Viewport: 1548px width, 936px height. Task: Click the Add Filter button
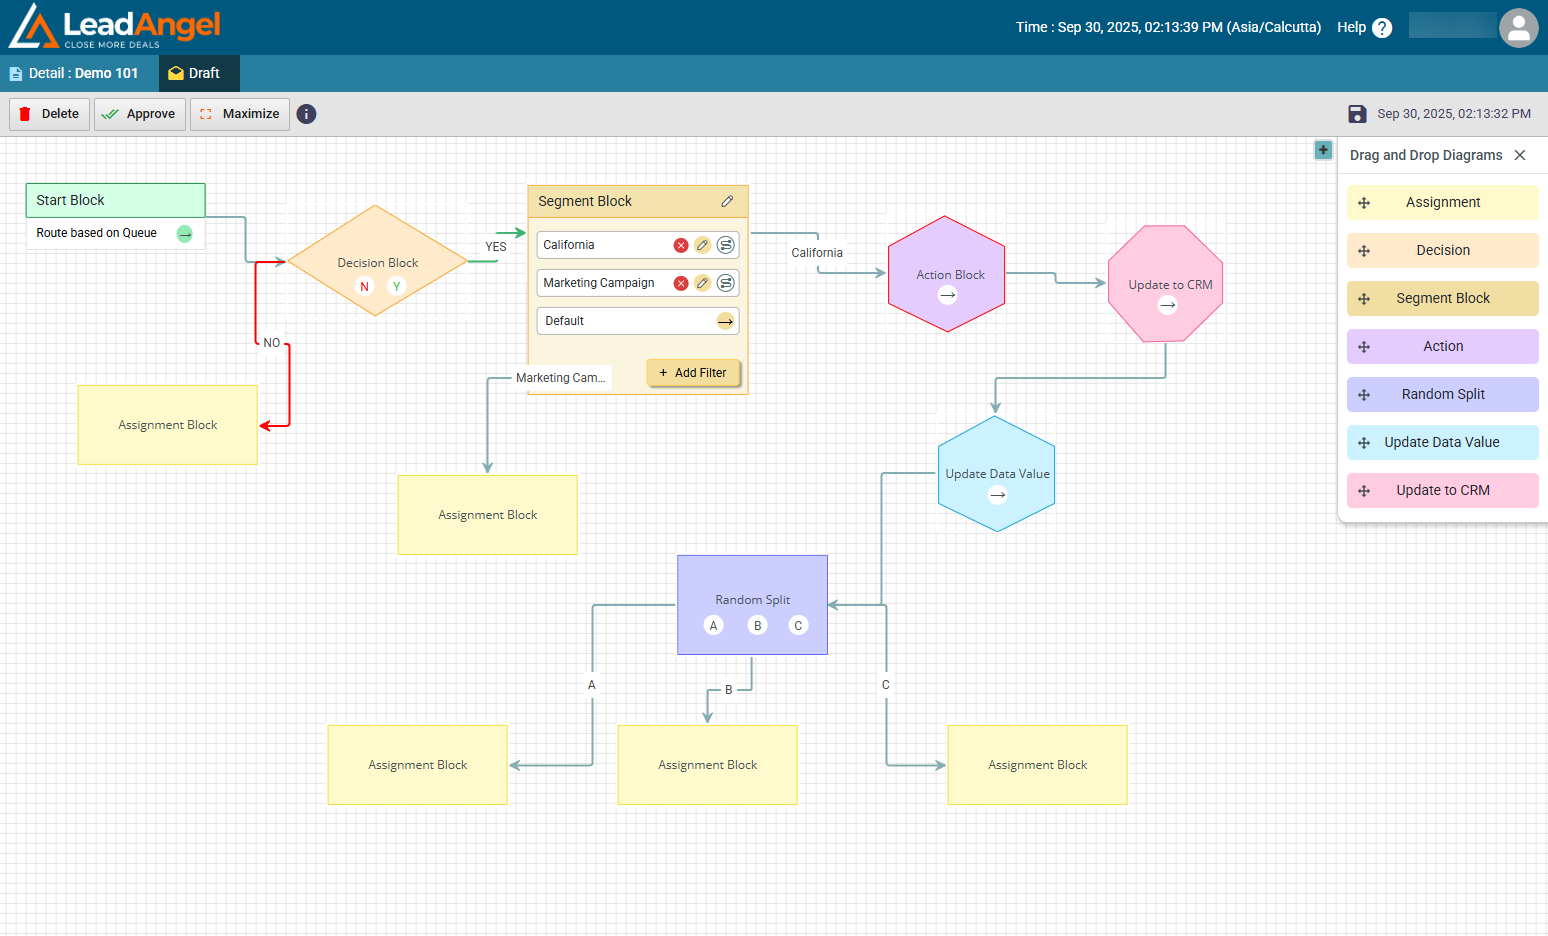coord(693,373)
